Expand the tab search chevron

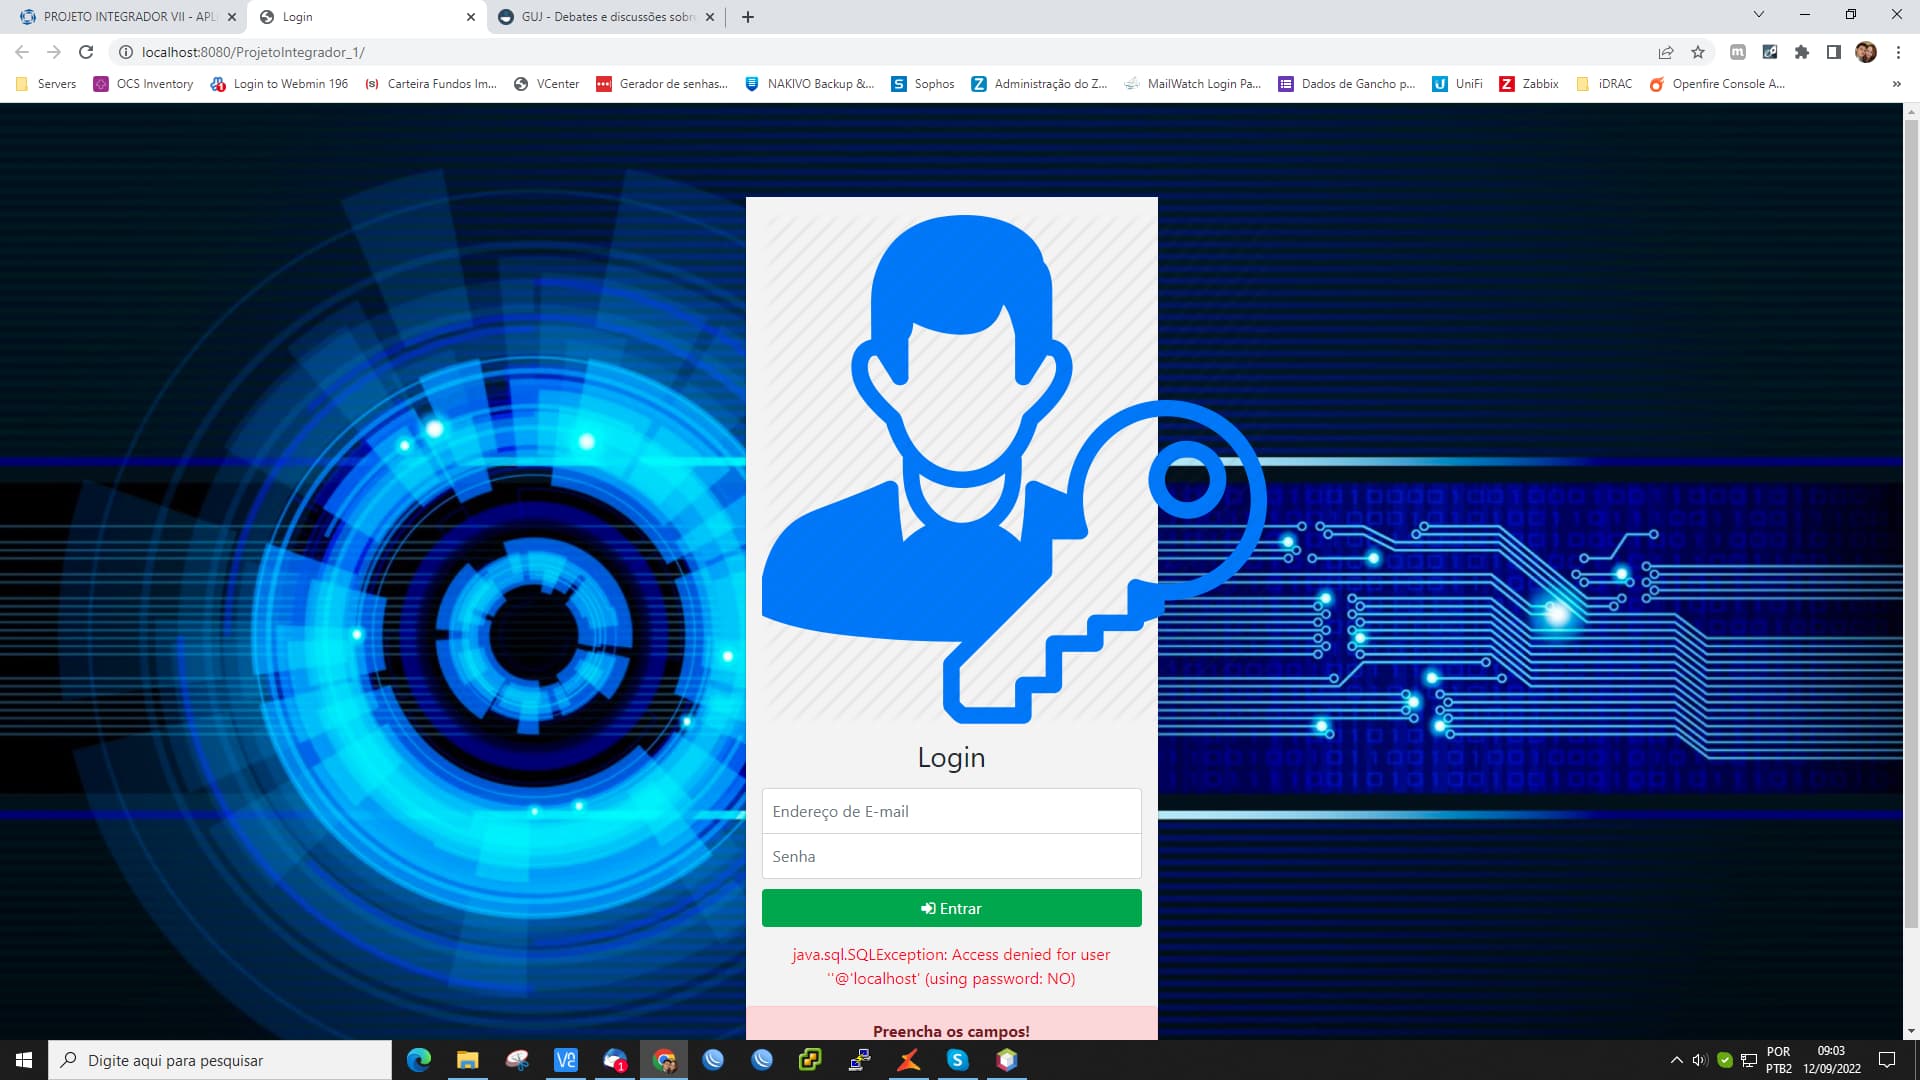(x=1759, y=14)
